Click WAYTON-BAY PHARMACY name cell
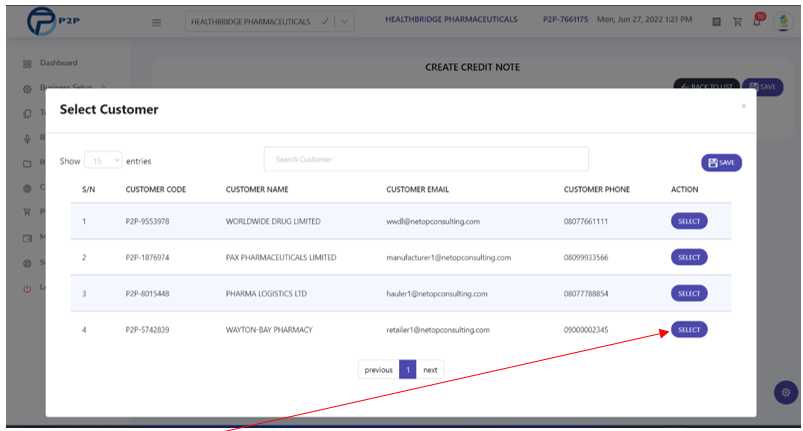The height and width of the screenshot is (431, 803). 269,330
